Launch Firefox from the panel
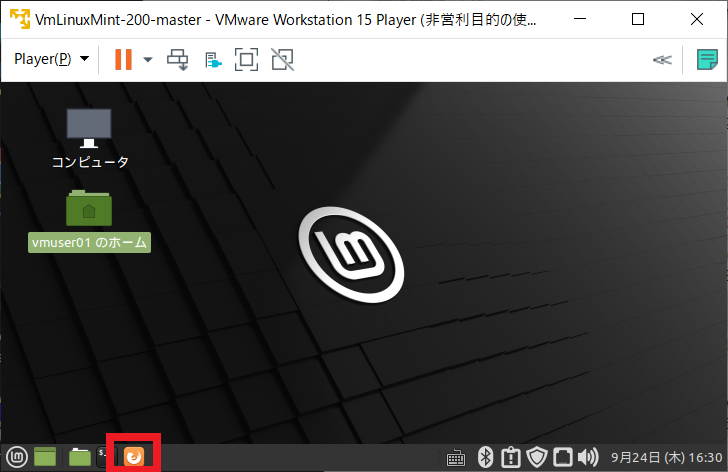 pos(134,457)
